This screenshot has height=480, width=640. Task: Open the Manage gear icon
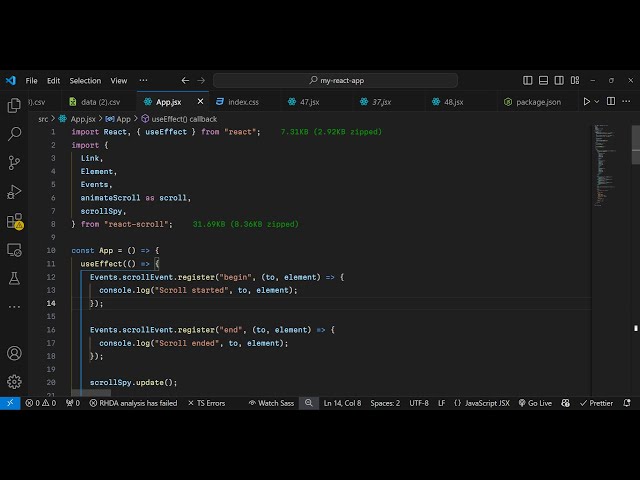click(14, 381)
